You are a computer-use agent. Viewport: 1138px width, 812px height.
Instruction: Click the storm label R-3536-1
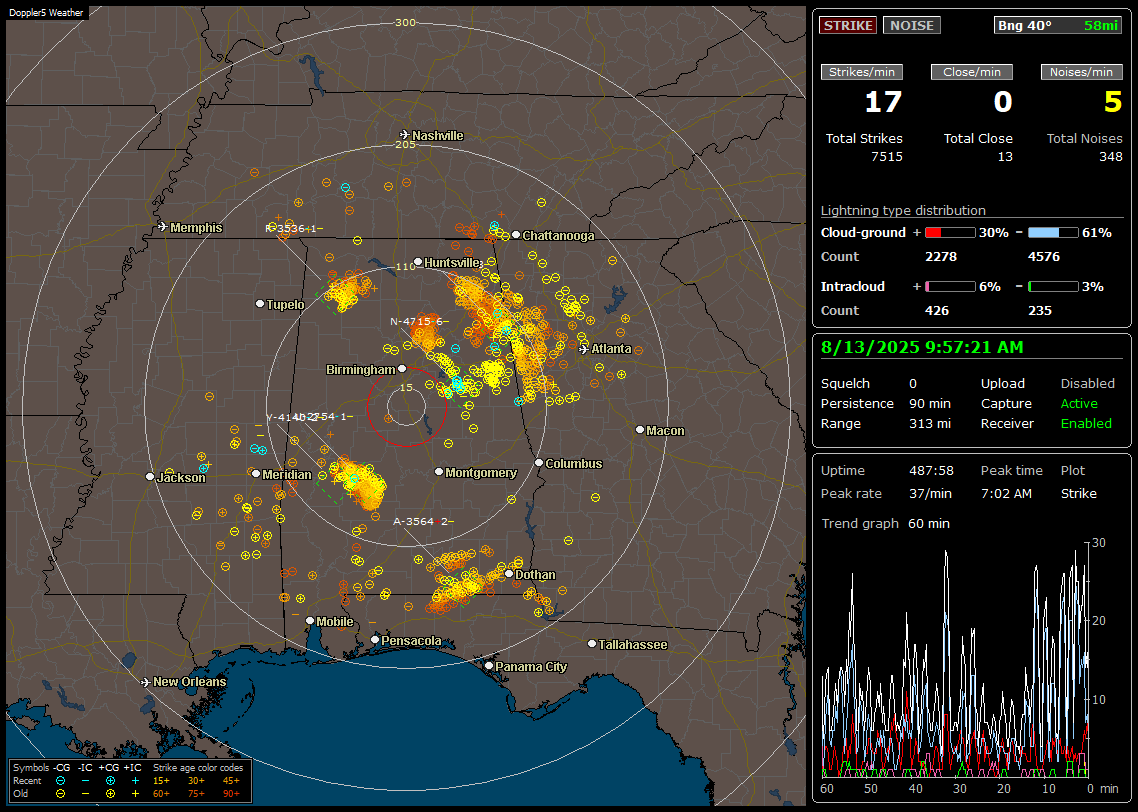(x=294, y=228)
